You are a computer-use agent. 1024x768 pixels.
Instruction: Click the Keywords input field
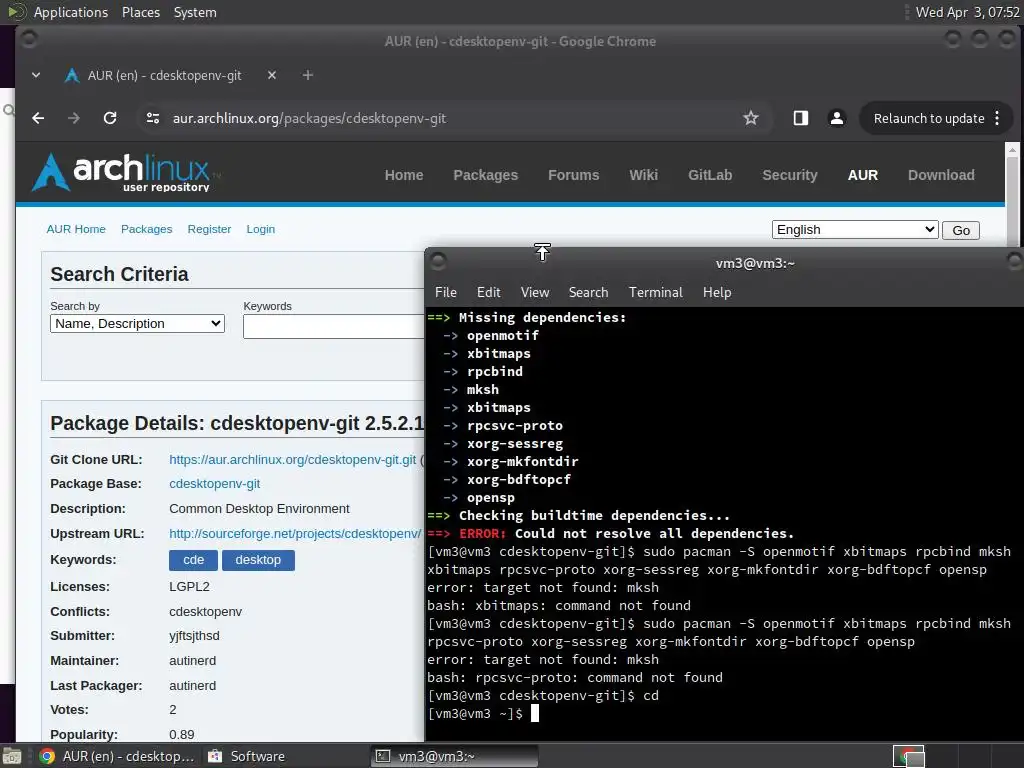click(334, 327)
